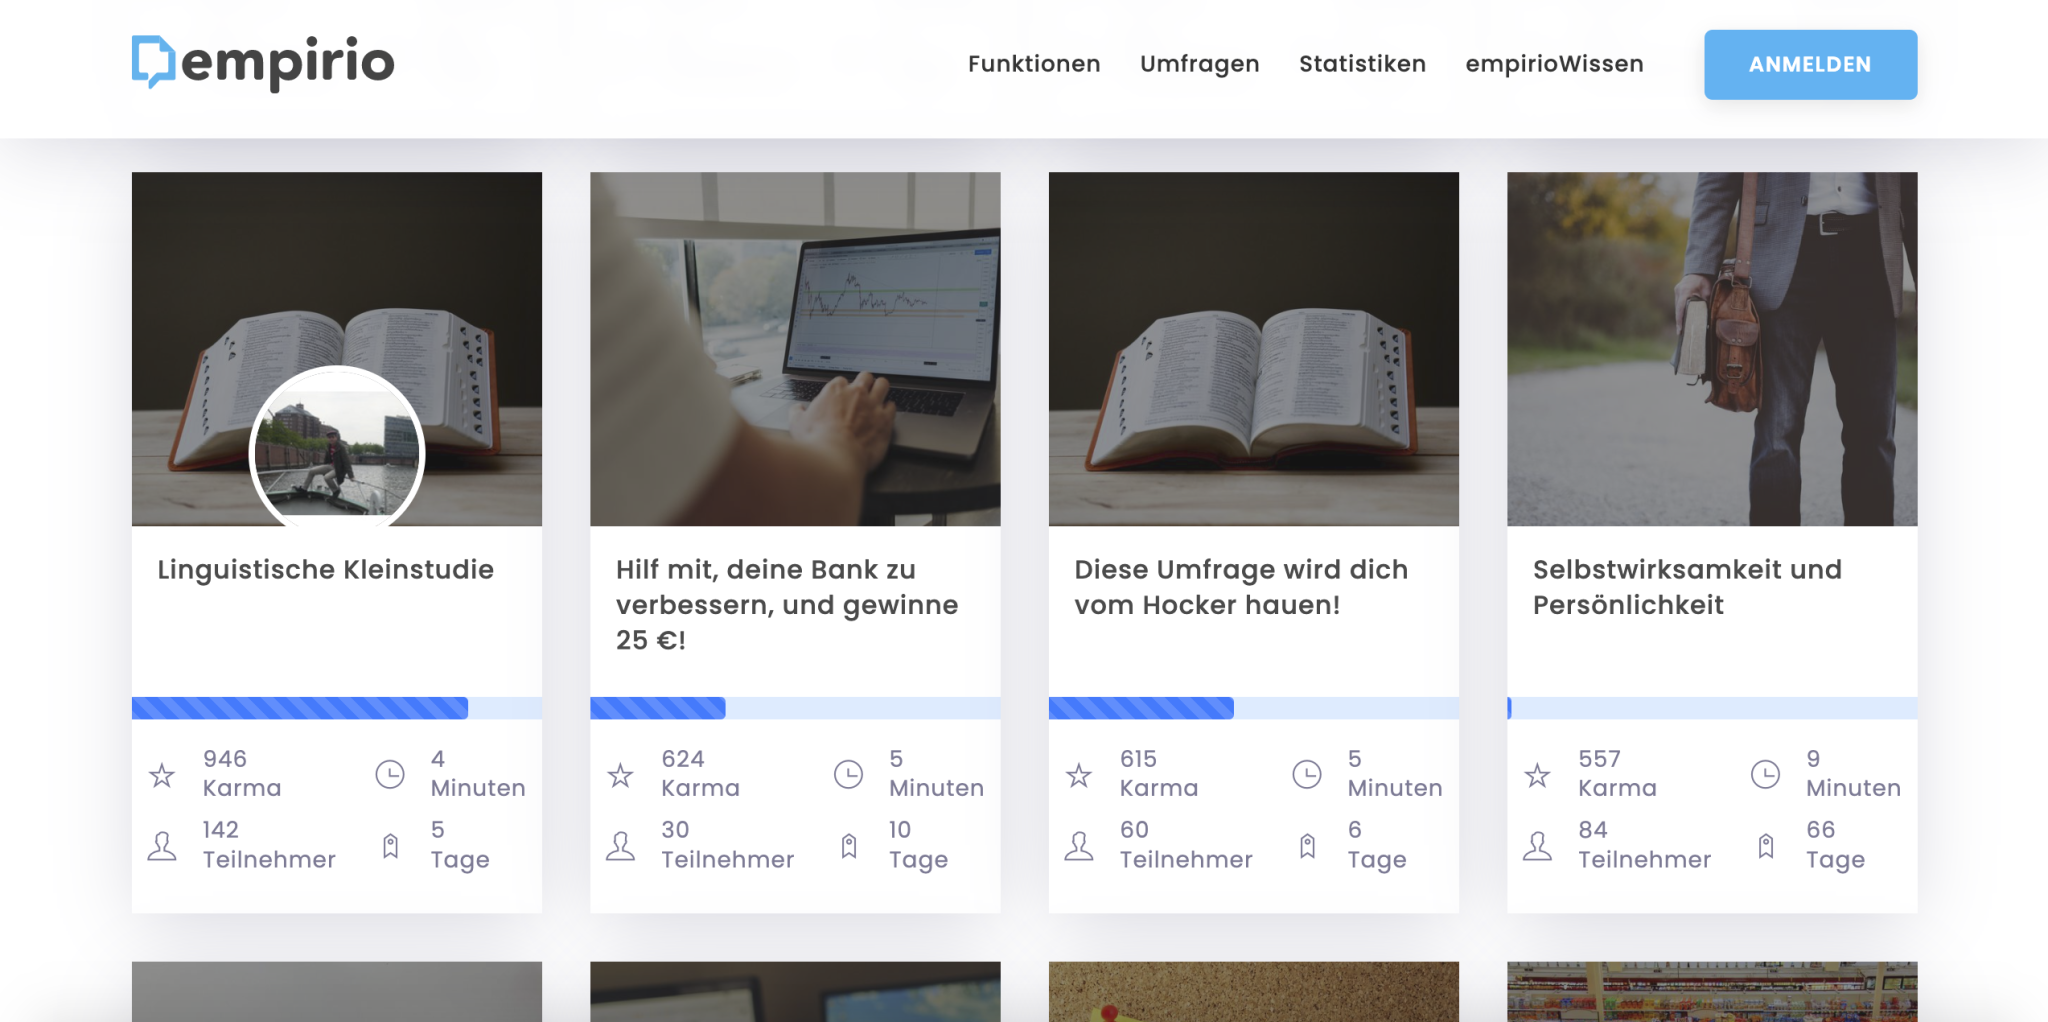Open empirioWissen
The image size is (2048, 1022).
click(x=1554, y=63)
